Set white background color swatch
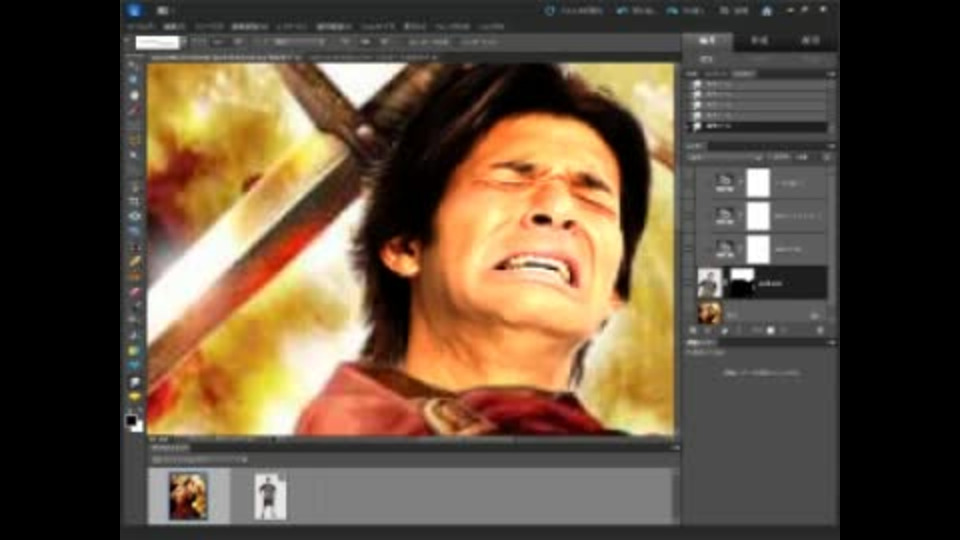This screenshot has width=960, height=540. pyautogui.click(x=138, y=427)
